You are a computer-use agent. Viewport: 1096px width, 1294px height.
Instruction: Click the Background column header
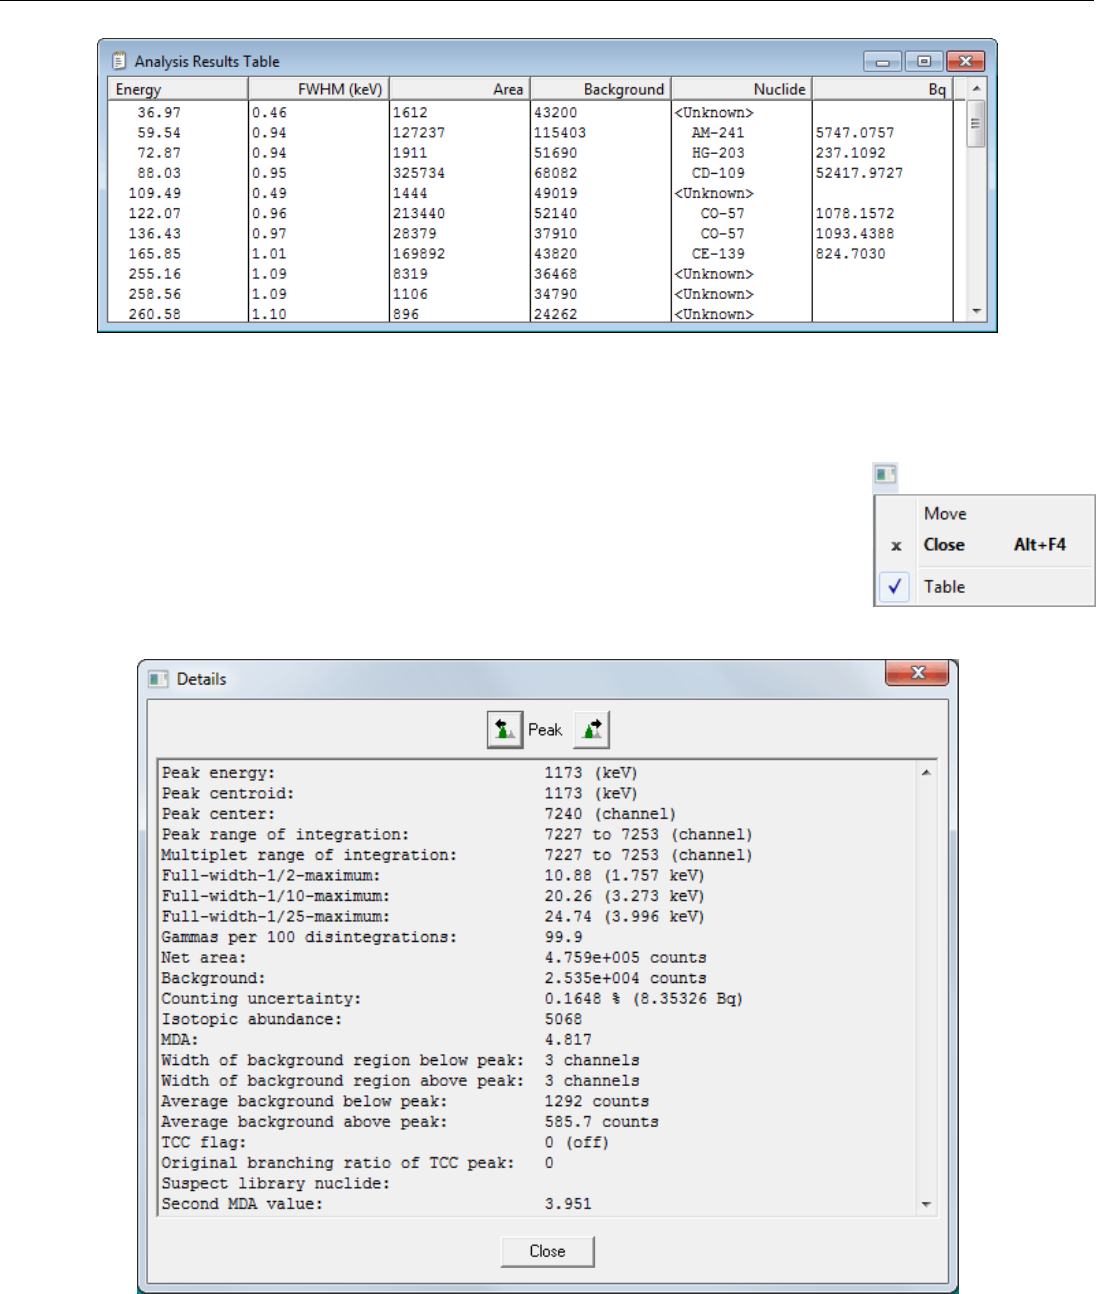(x=601, y=89)
